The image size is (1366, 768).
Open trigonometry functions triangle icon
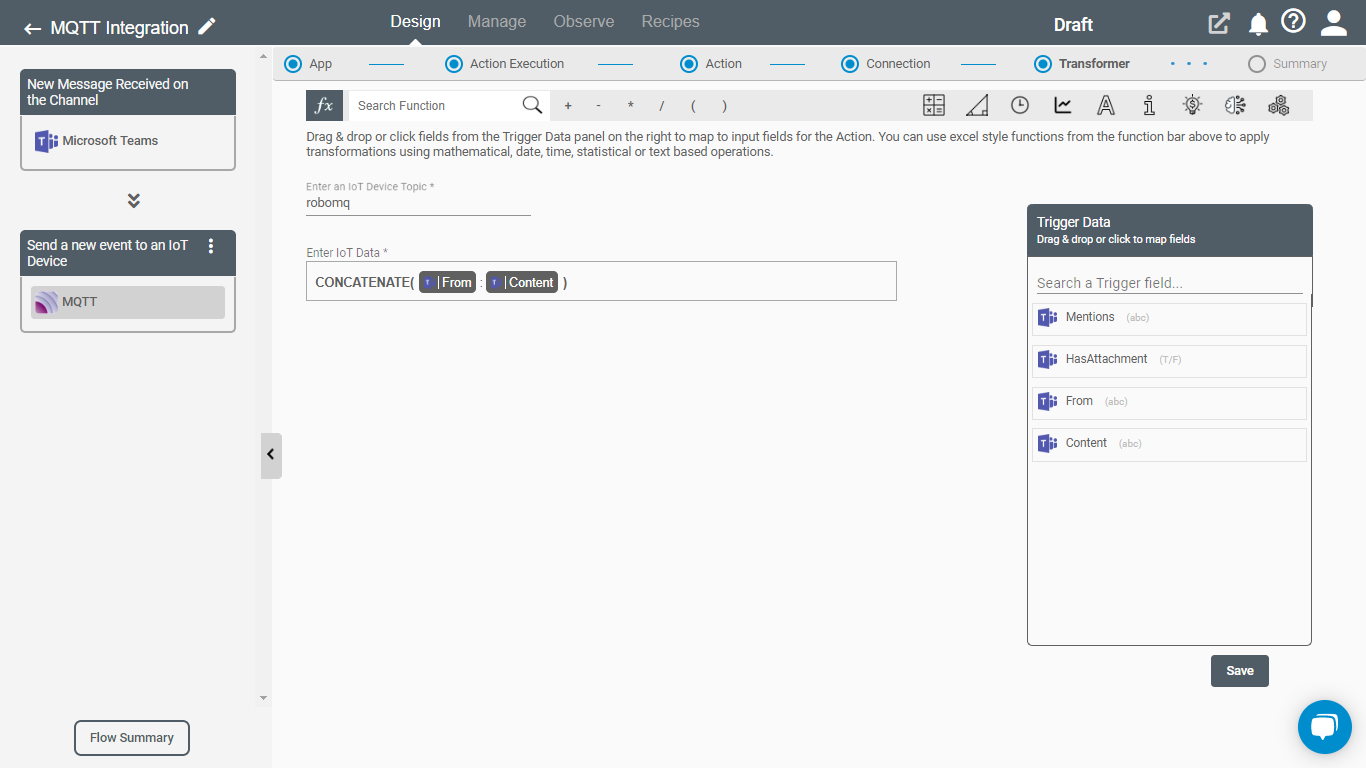click(x=977, y=105)
